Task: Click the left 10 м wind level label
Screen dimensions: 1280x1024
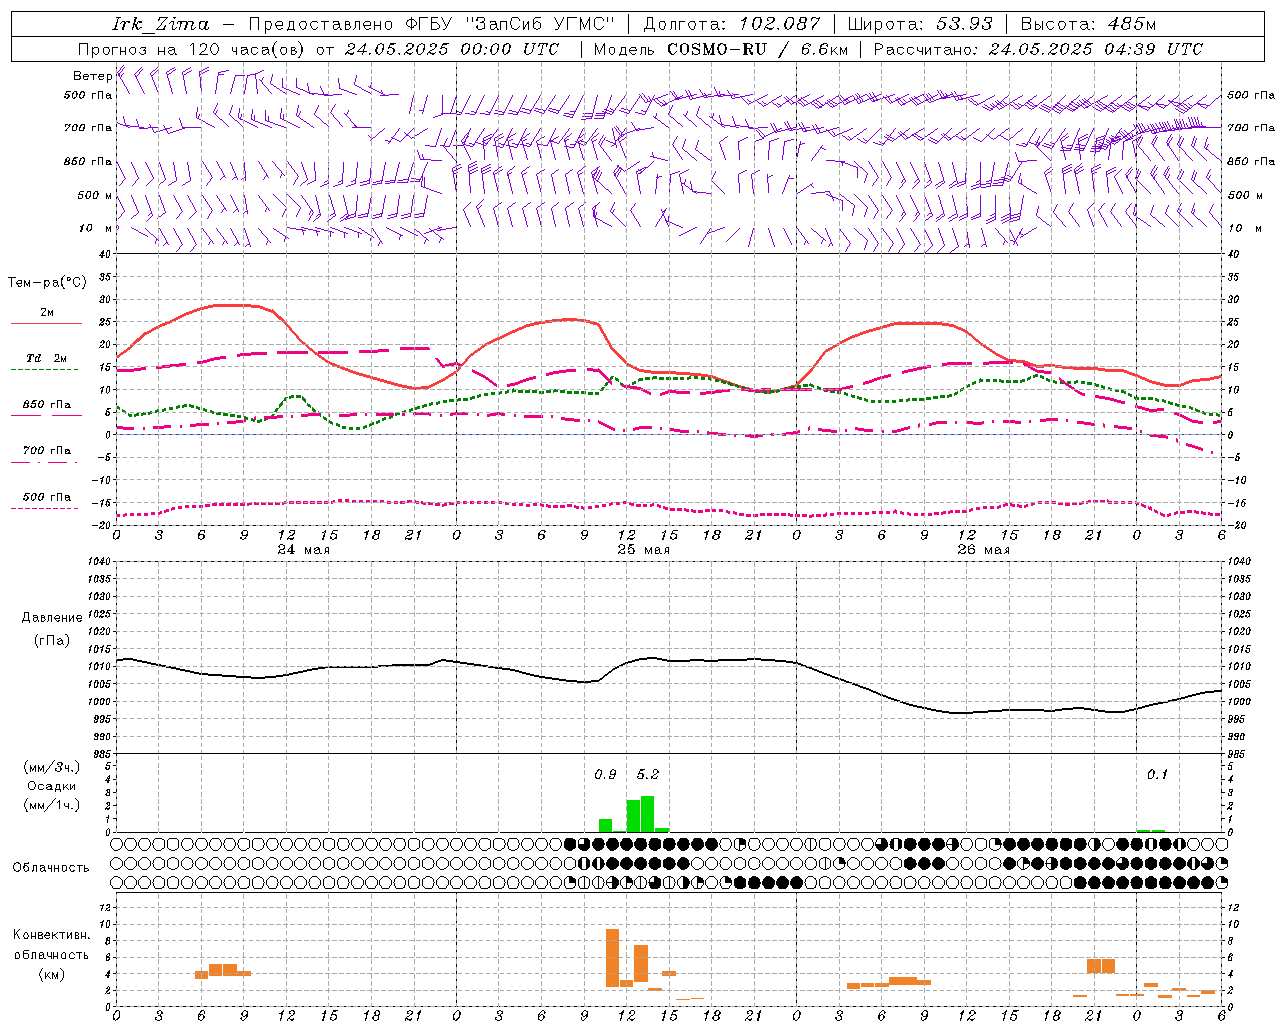Action: (x=95, y=228)
